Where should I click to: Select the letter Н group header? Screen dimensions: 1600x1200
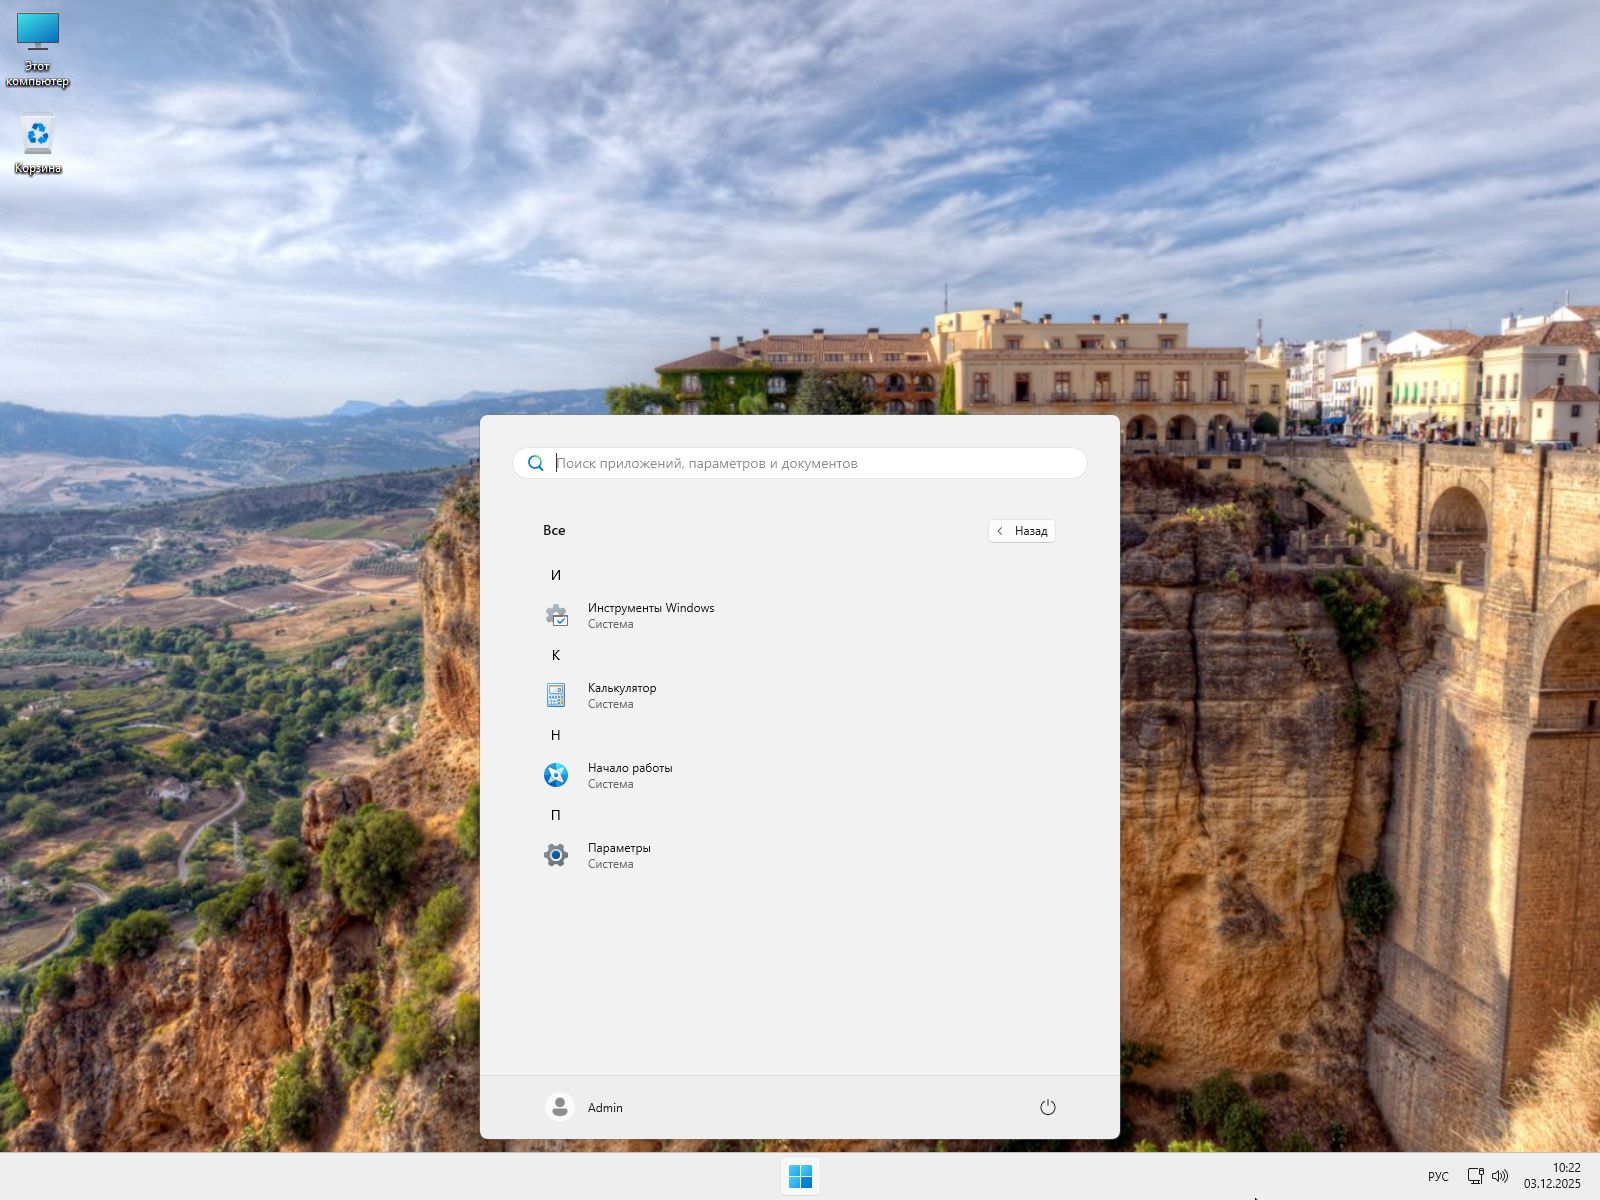(556, 735)
